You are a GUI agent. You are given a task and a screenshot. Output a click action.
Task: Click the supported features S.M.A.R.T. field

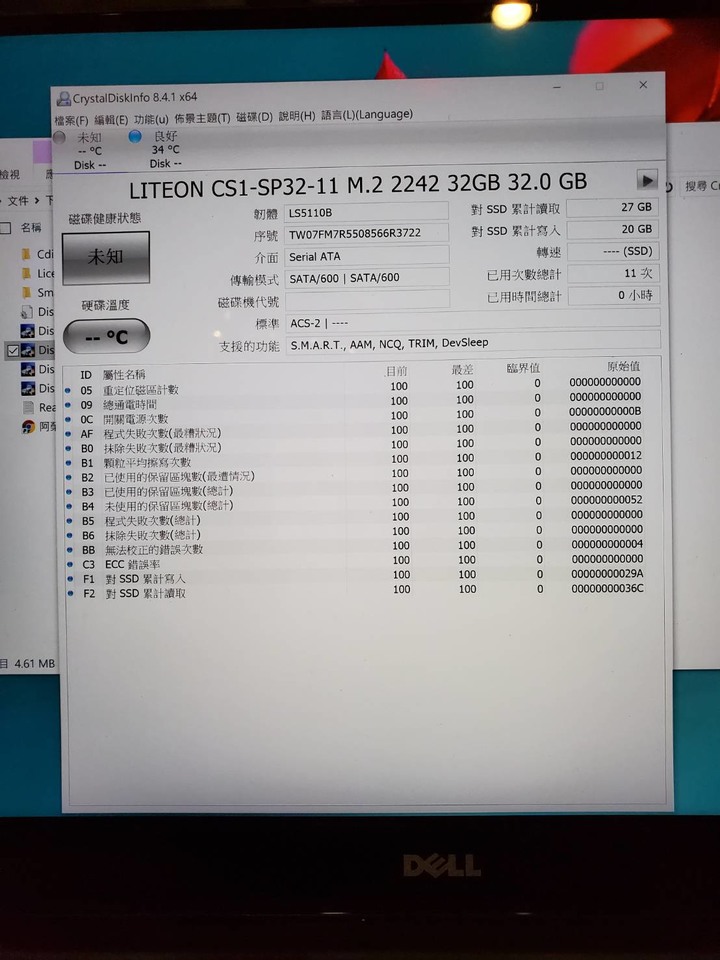click(x=473, y=343)
